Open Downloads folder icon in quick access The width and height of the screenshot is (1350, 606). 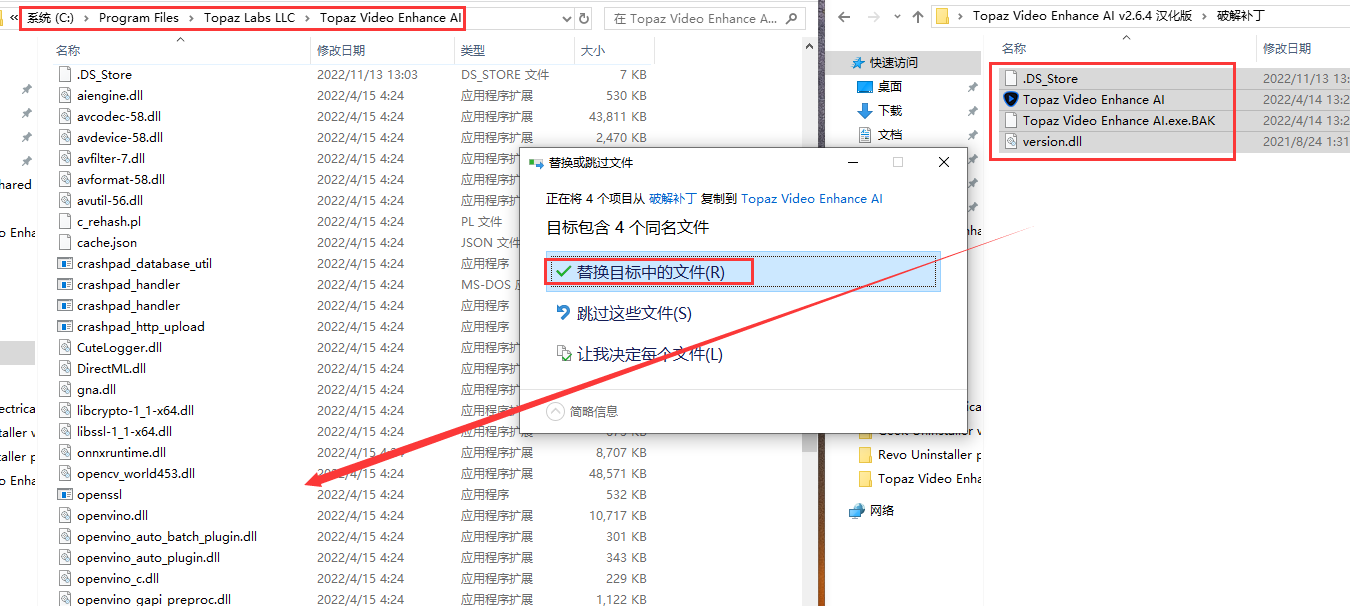(866, 110)
